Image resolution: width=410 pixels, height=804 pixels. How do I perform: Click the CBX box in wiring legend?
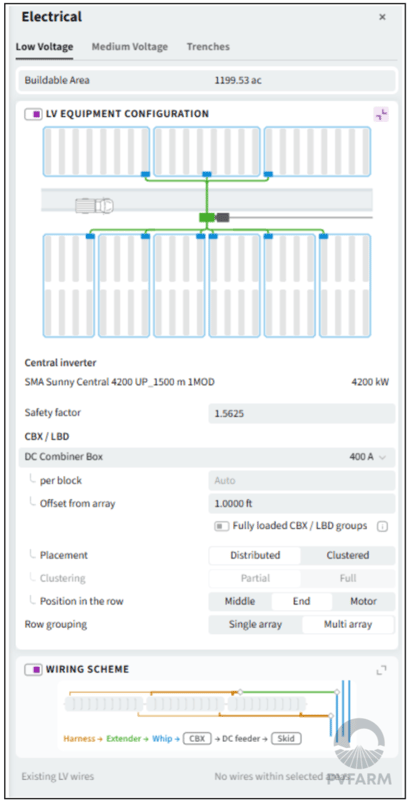pyautogui.click(x=197, y=739)
